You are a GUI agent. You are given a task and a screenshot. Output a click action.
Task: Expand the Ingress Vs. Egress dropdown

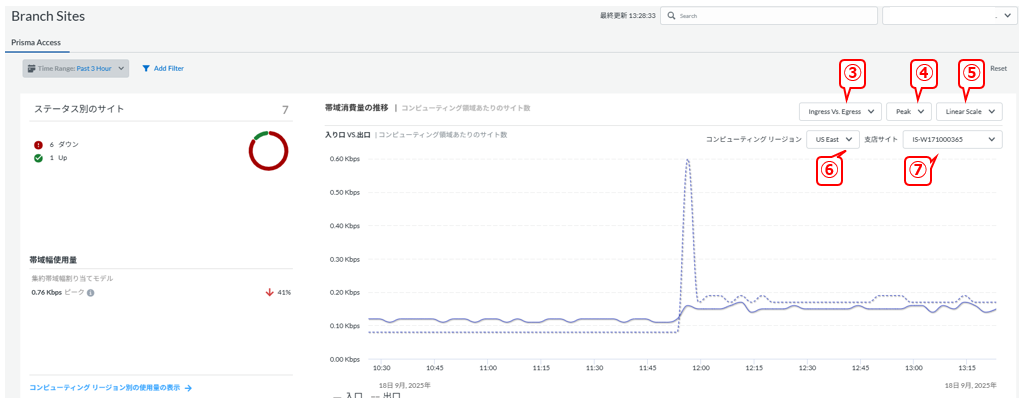coord(839,112)
